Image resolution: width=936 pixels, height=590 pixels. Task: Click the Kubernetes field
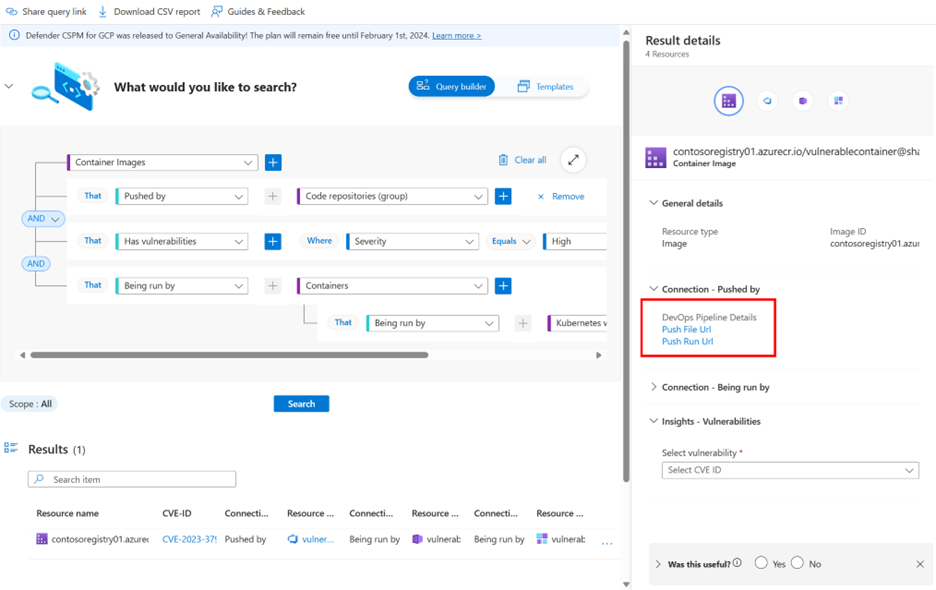pos(577,323)
